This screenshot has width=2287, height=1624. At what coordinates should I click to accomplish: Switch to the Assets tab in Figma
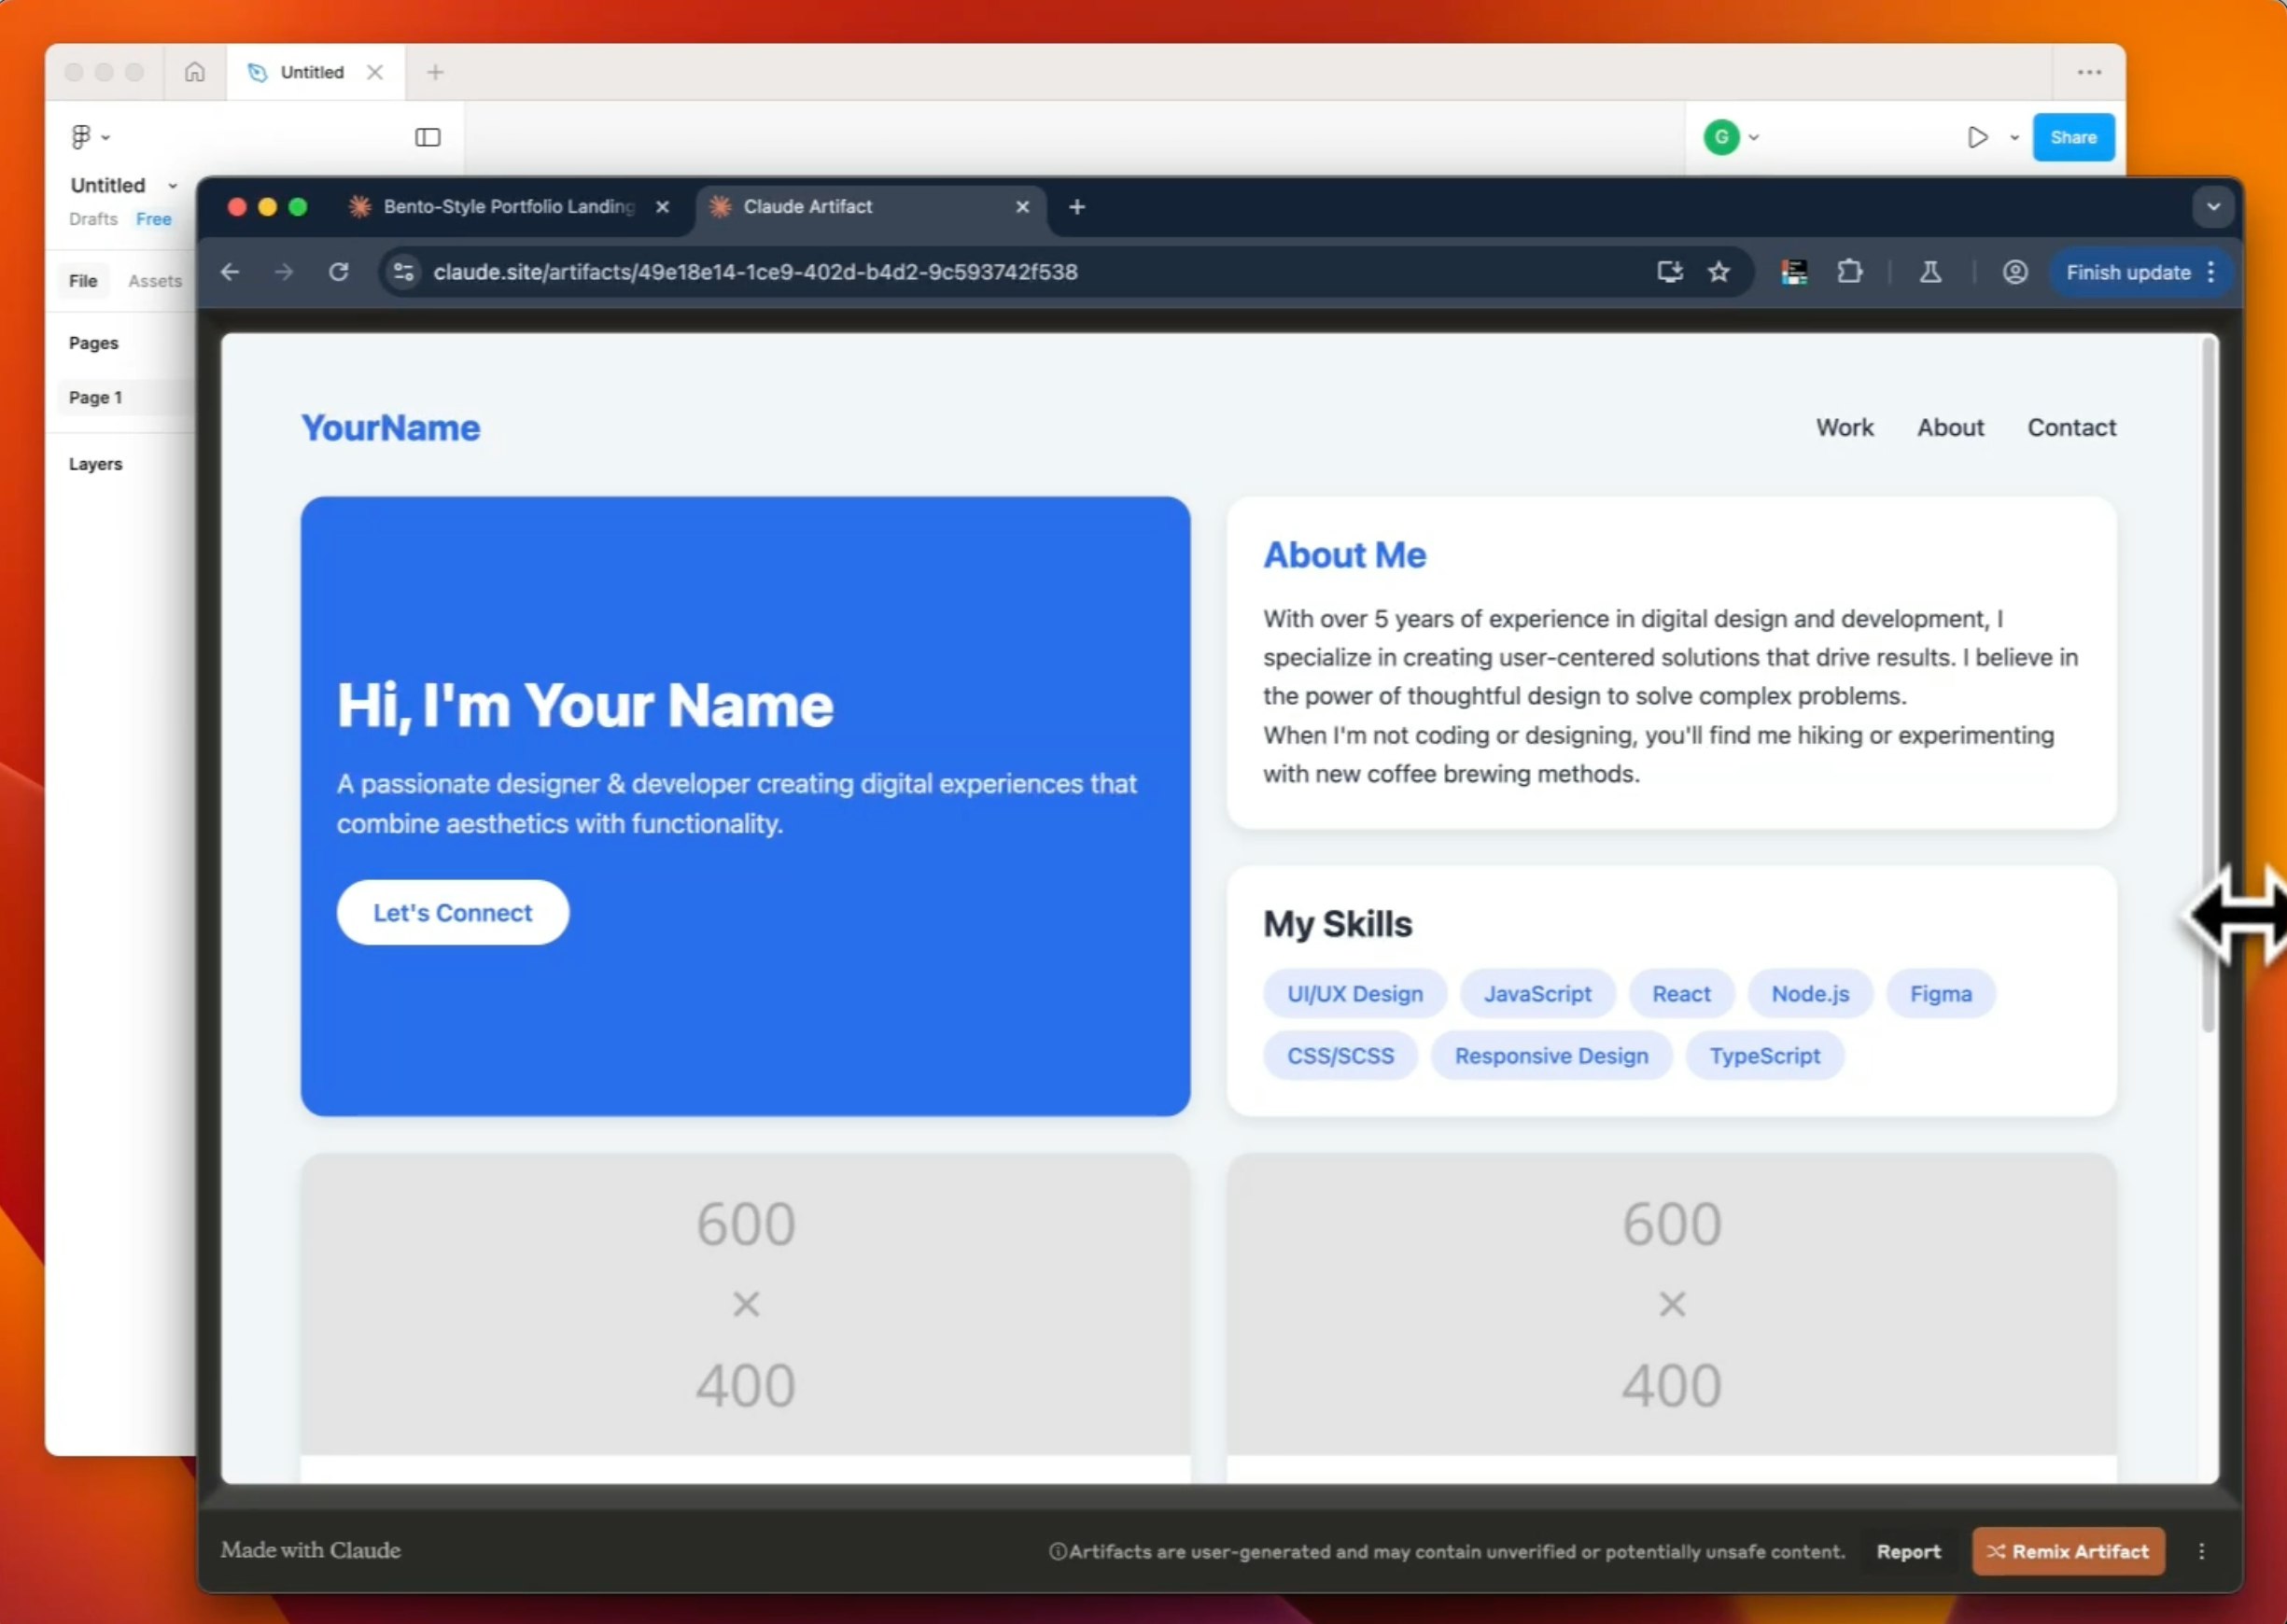point(154,280)
